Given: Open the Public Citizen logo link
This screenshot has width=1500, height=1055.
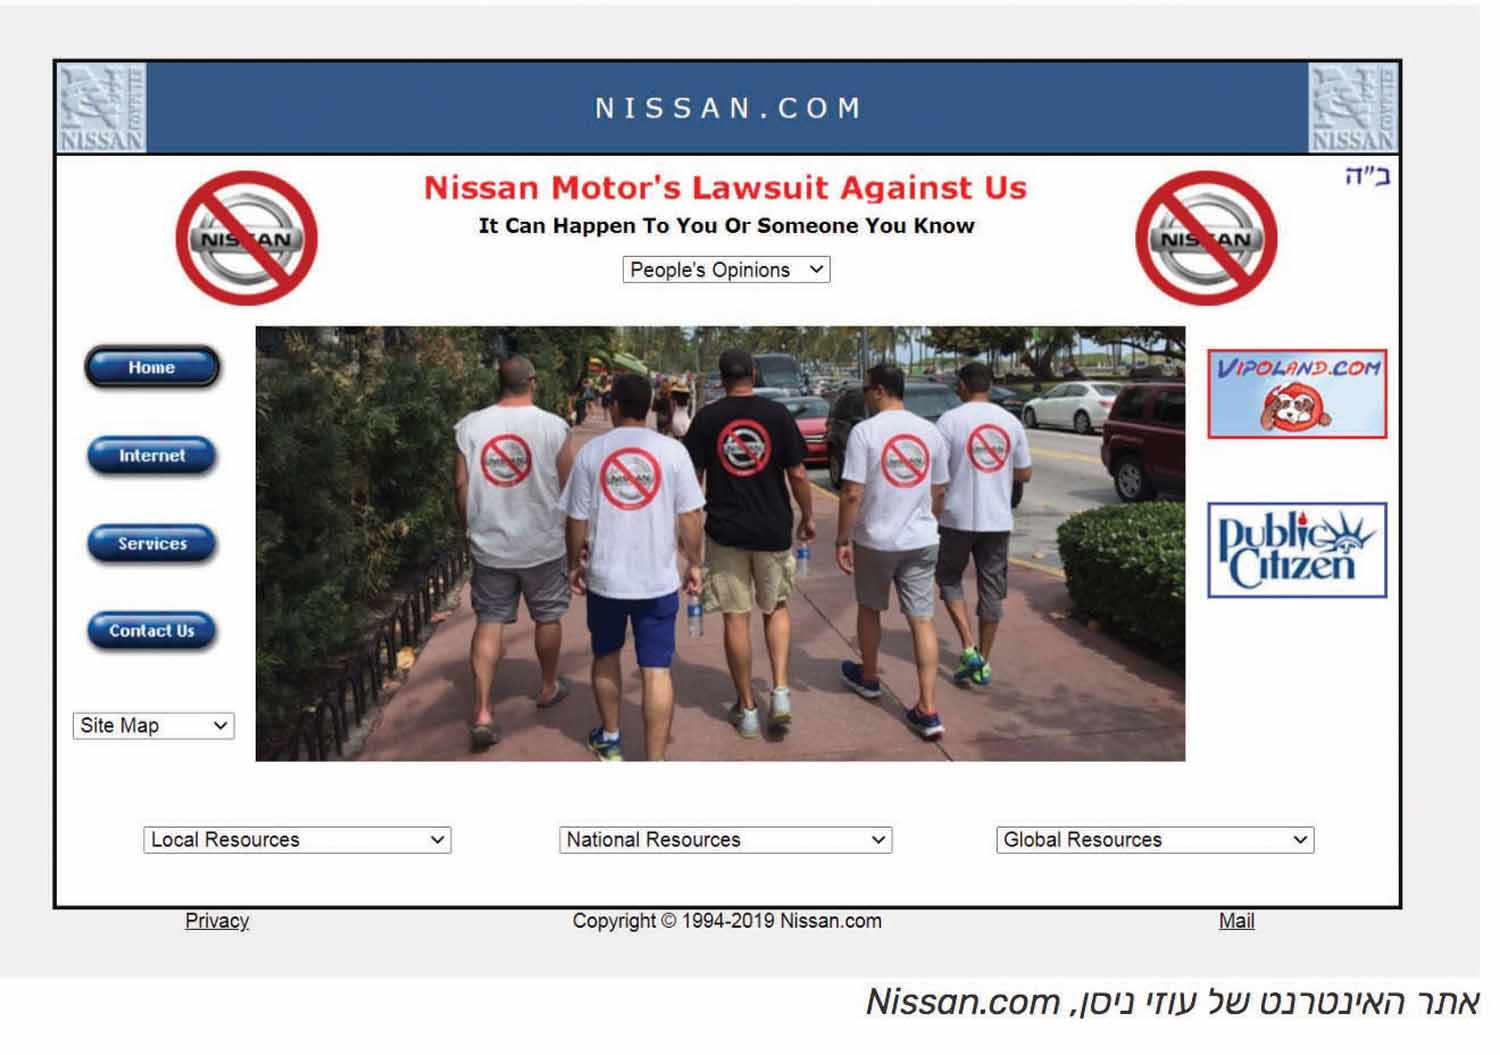Looking at the screenshot, I should click(1297, 550).
